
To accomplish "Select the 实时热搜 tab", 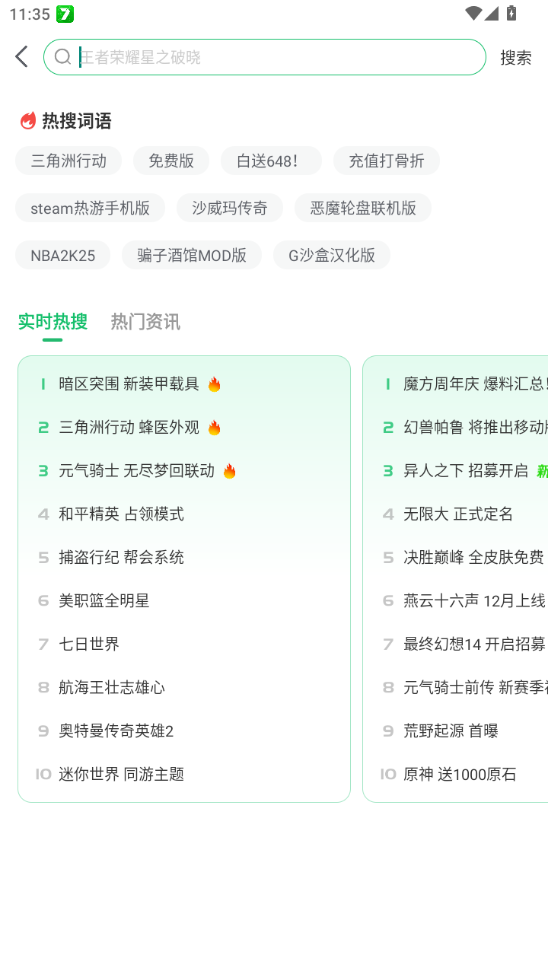I will (x=52, y=322).
